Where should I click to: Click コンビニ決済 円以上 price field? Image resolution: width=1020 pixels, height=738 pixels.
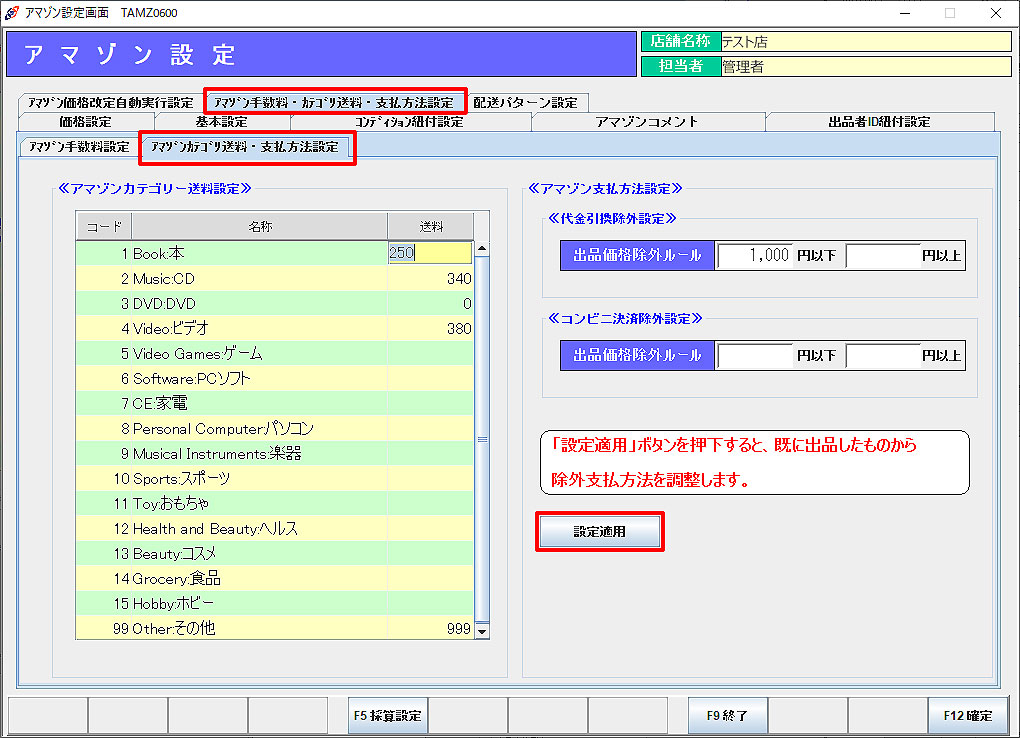point(882,355)
